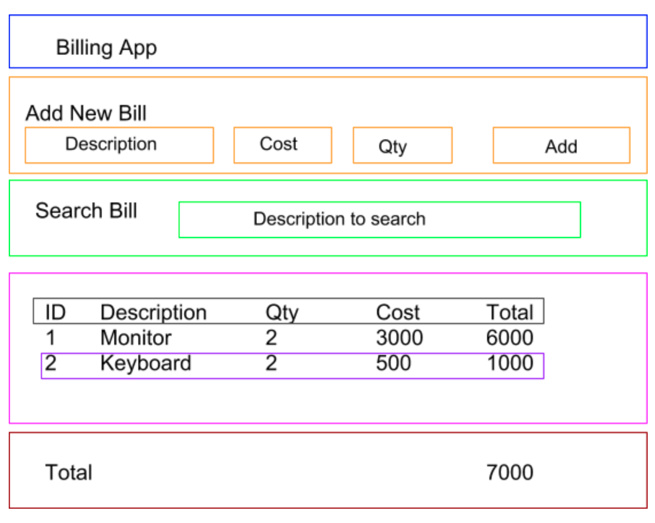Click the Add button

pos(561,146)
